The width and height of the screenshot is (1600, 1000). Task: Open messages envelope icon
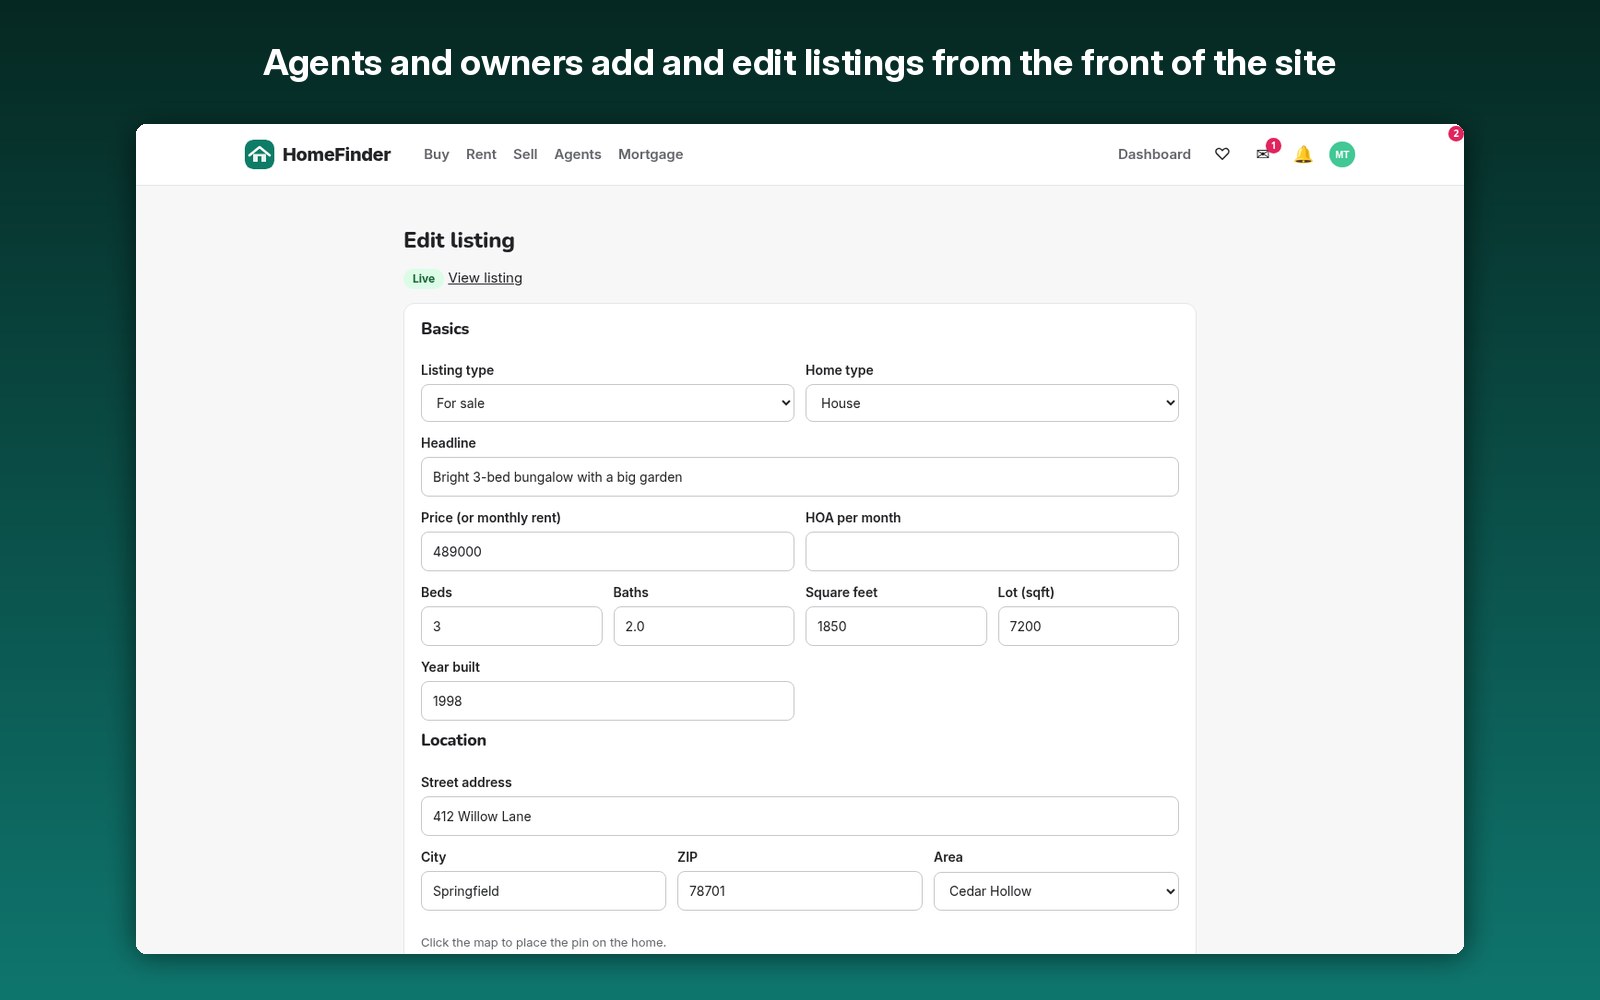pos(1263,154)
